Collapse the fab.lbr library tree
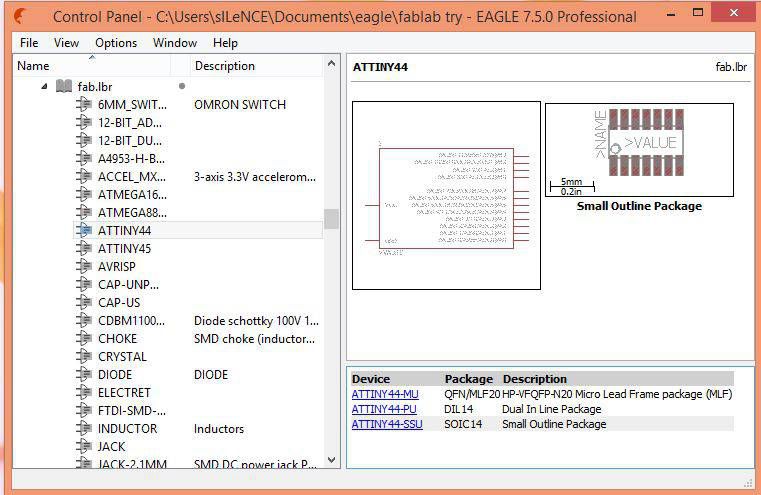Image resolution: width=761 pixels, height=495 pixels. pos(44,86)
